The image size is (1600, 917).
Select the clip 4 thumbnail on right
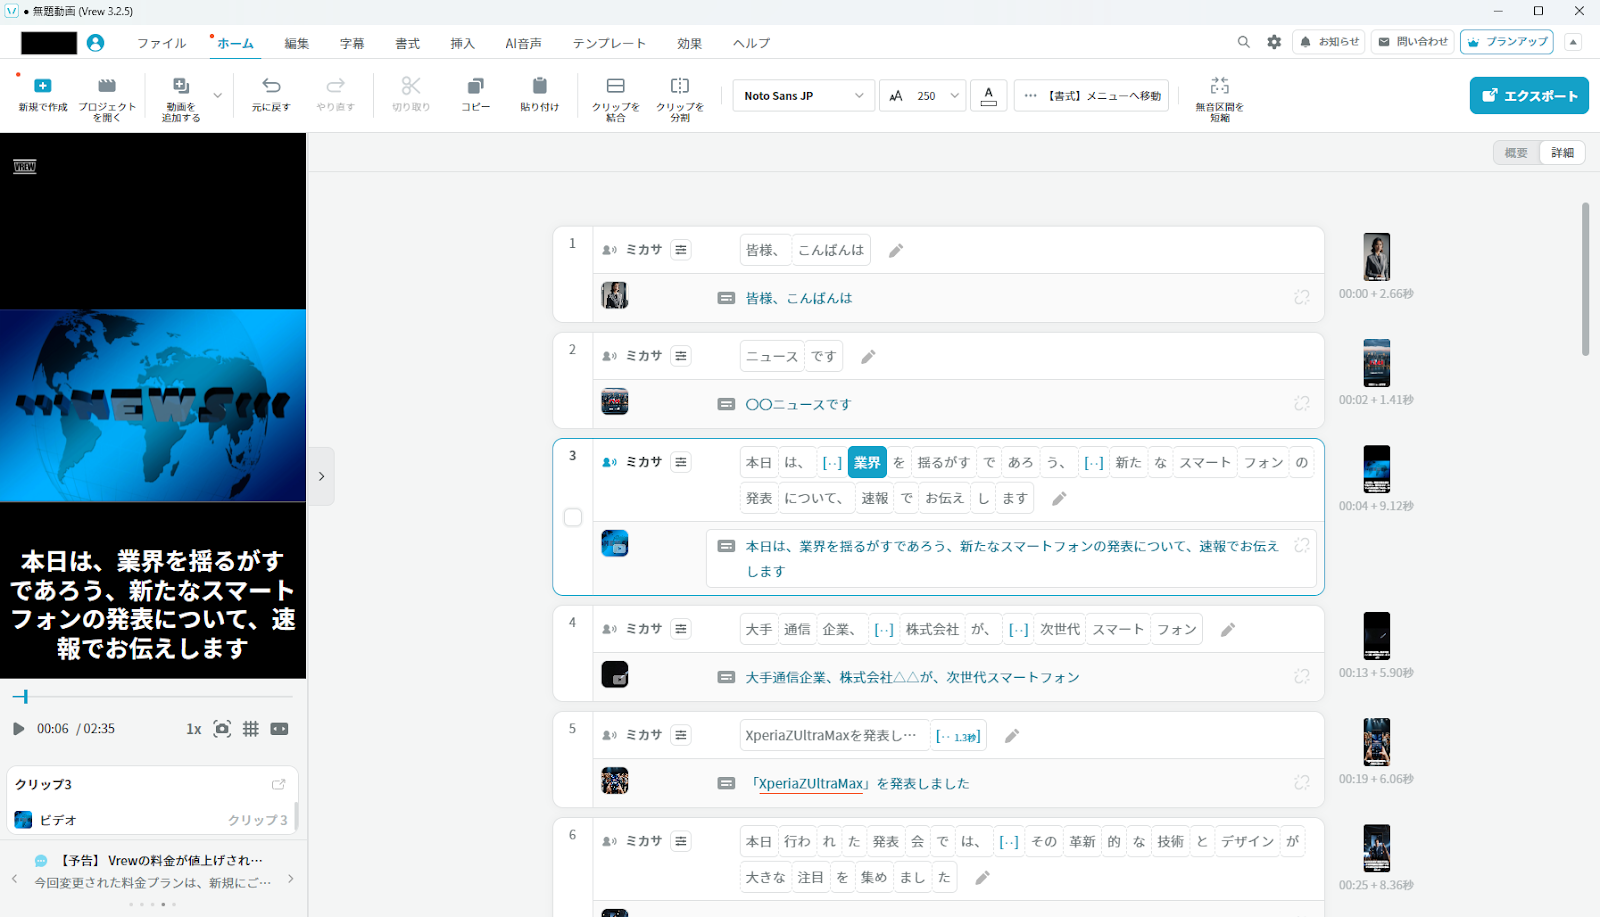(1376, 635)
